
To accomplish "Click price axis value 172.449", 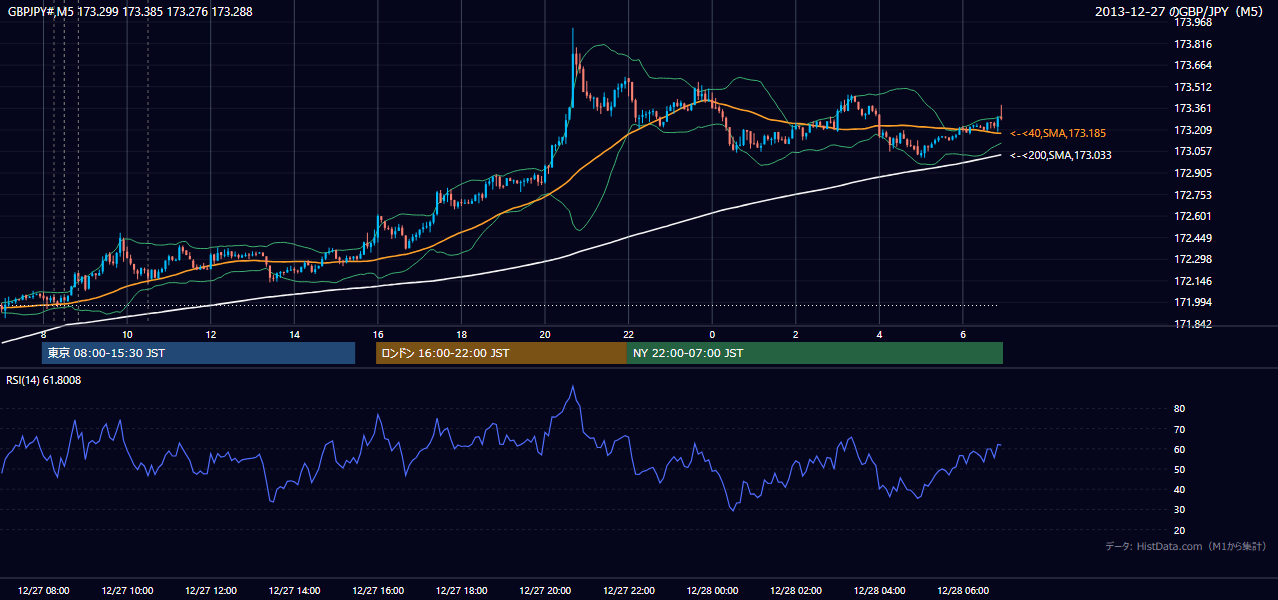I will pos(1193,238).
